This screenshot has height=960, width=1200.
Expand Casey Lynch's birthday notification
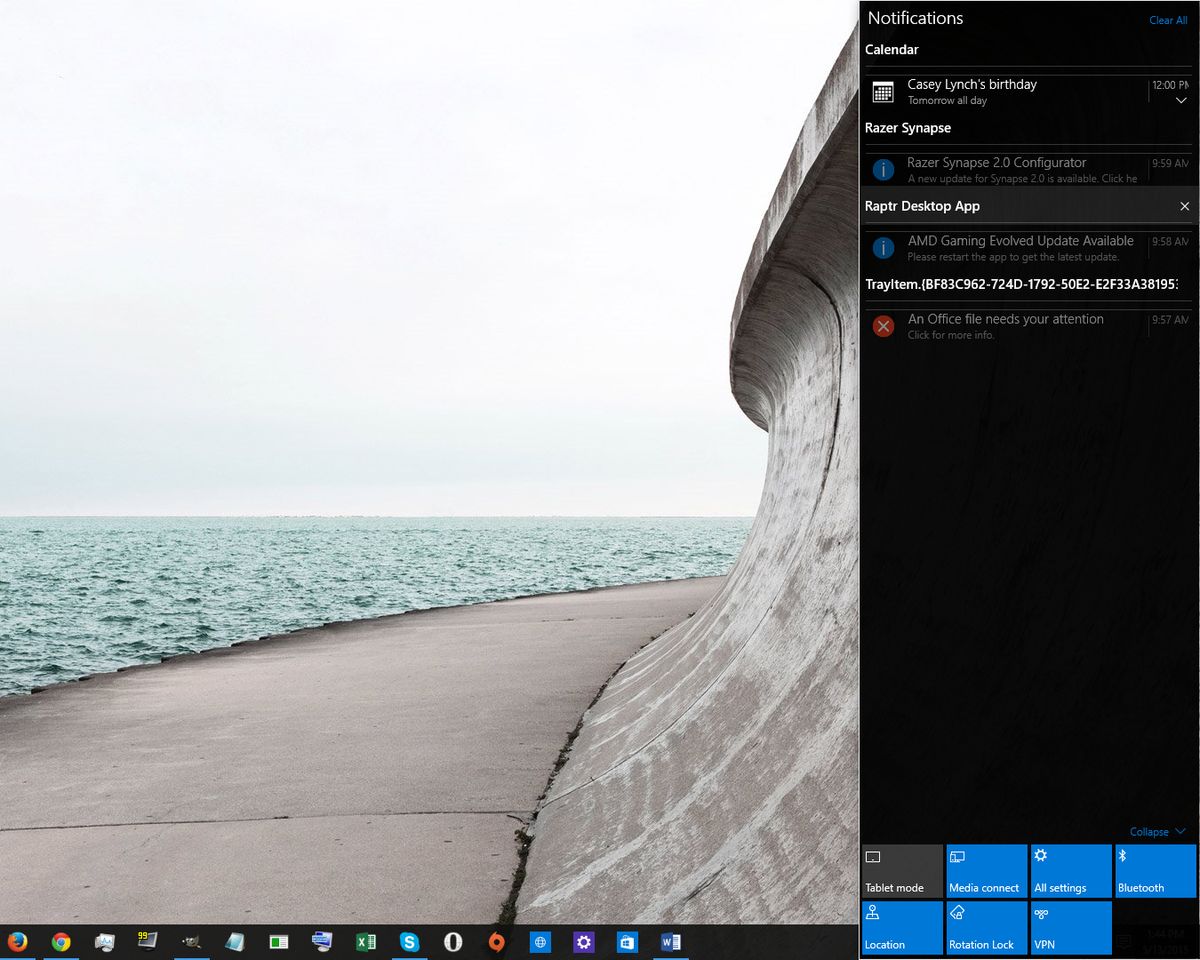[x=1181, y=100]
